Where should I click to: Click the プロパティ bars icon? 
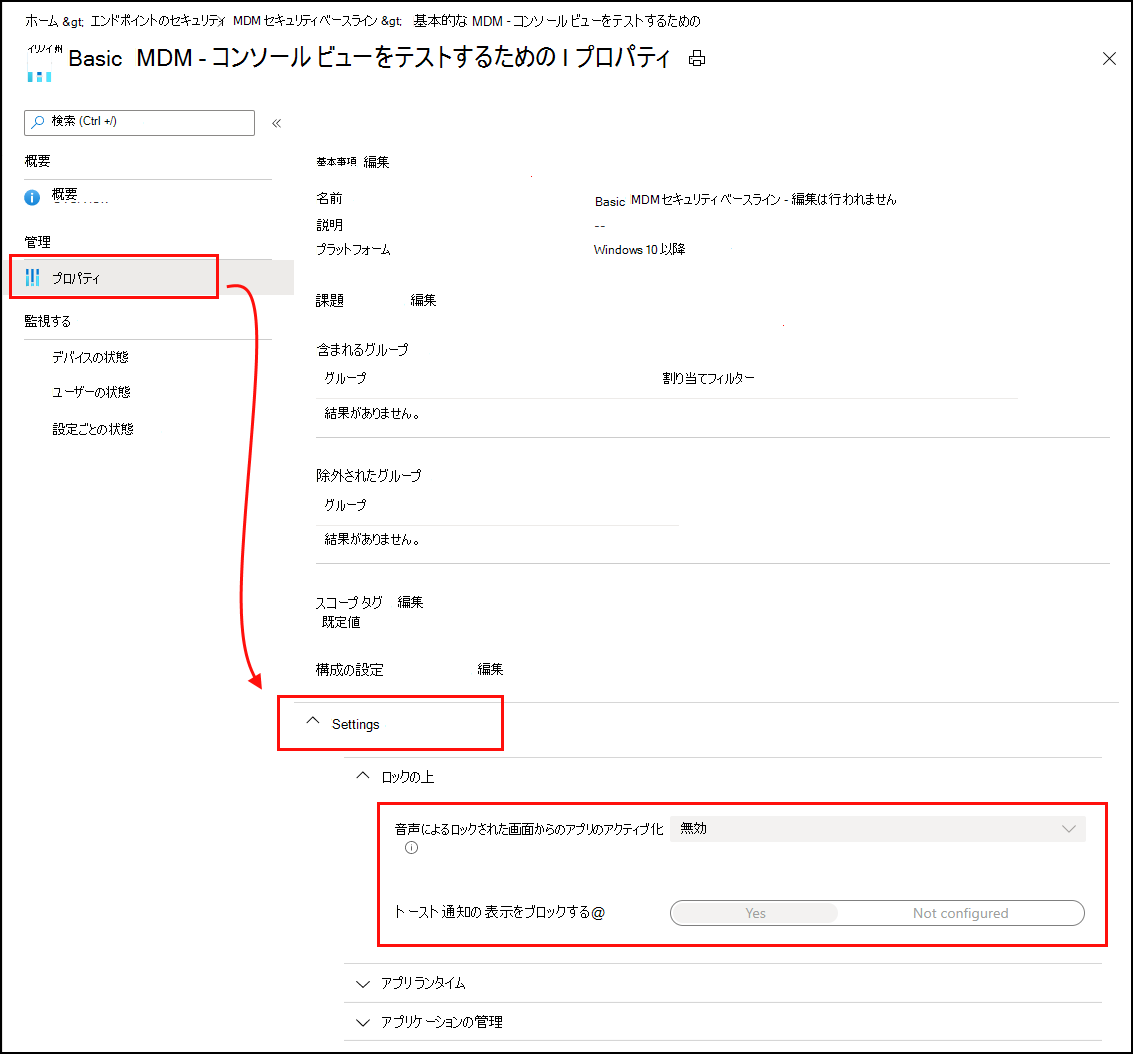(x=33, y=277)
